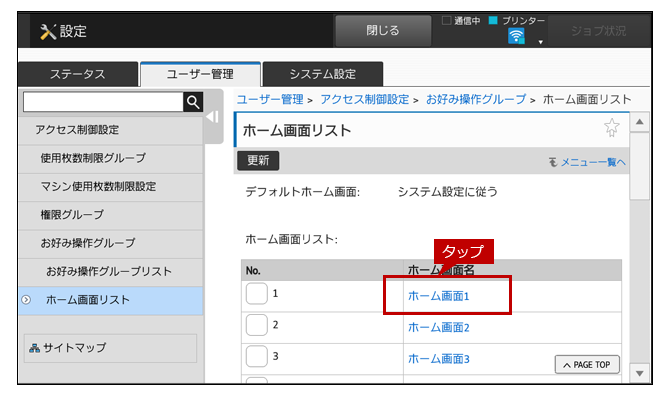
Task: Click the circled arrow beside ホーム画面リスト
Action: point(26,300)
